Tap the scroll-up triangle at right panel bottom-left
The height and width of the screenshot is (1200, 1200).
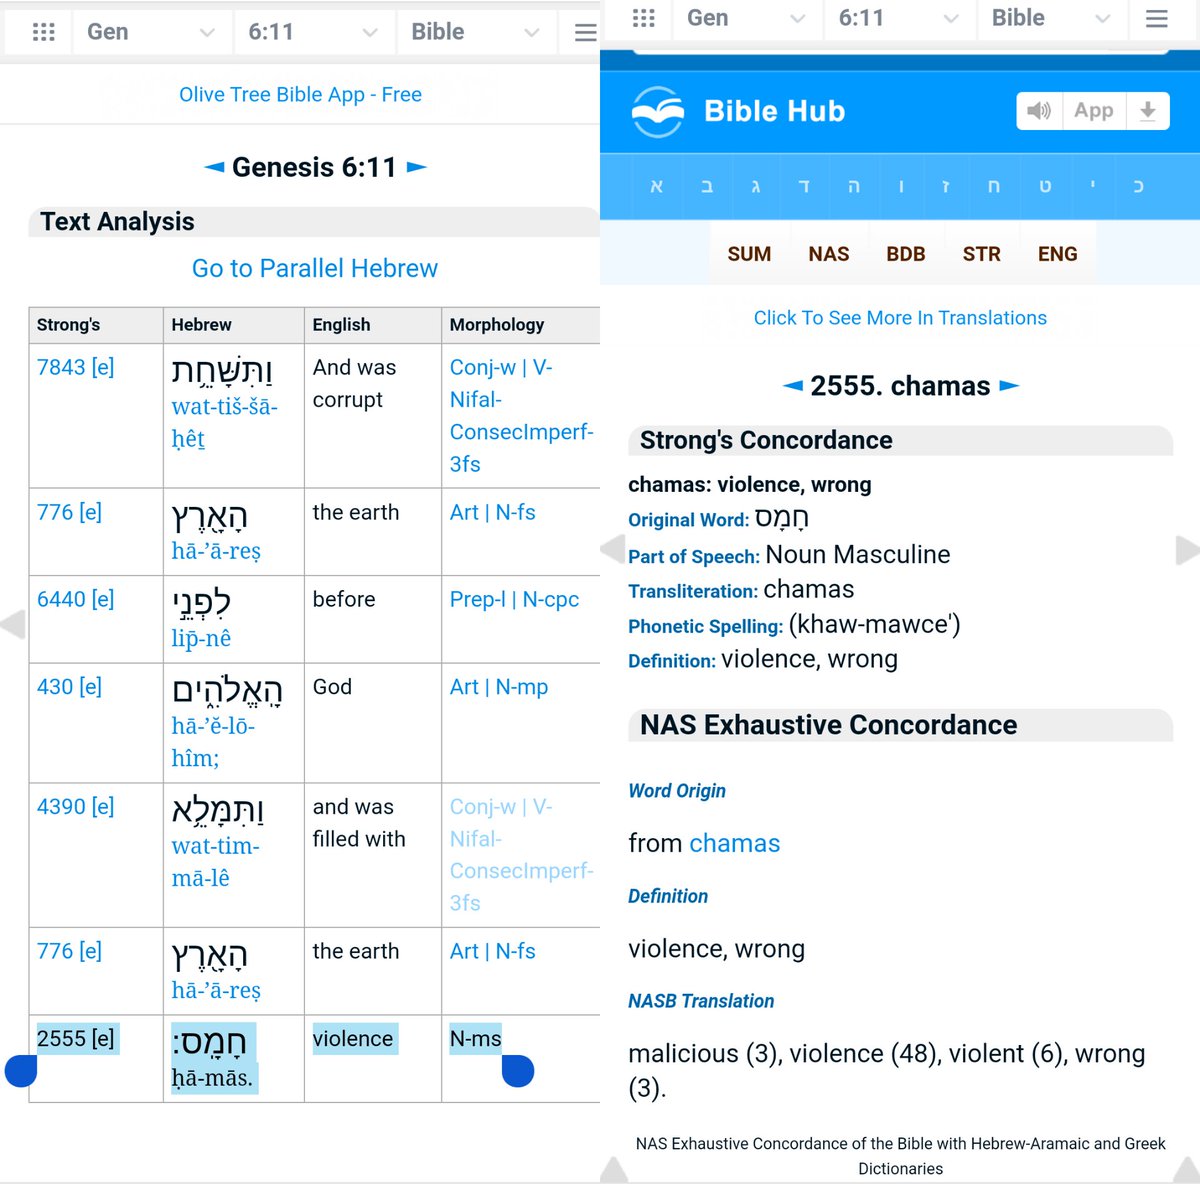click(x=614, y=1170)
